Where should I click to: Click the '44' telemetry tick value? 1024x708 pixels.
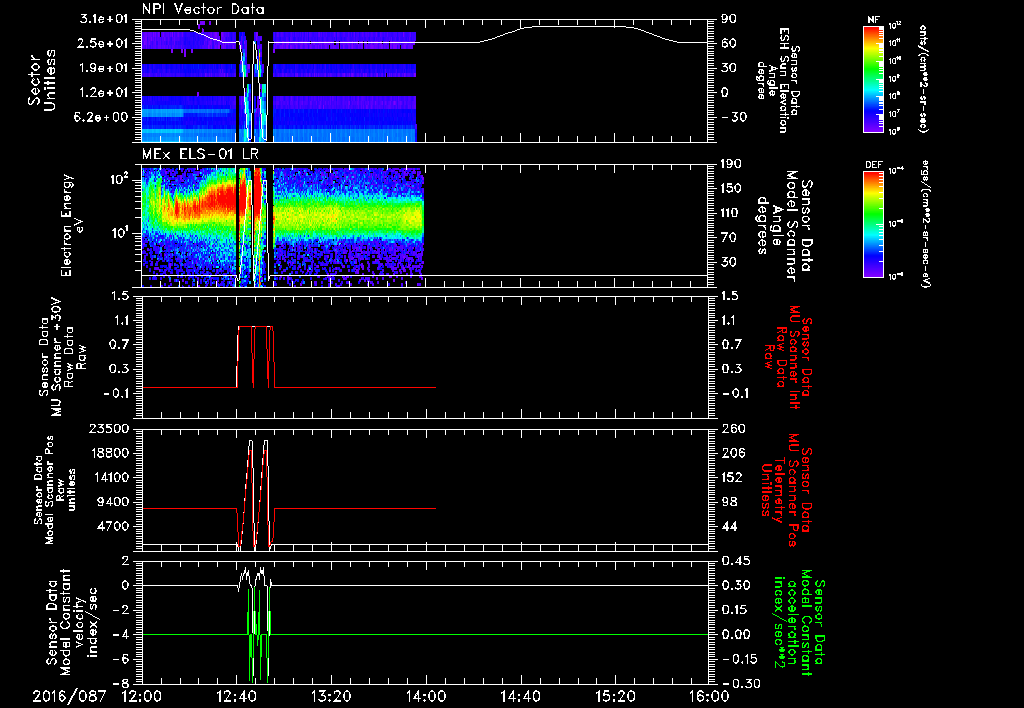click(x=731, y=526)
